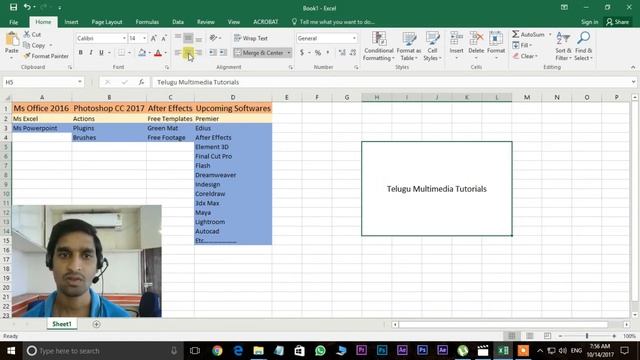This screenshot has width=640, height=360.
Task: Apply Percent style
Action: (318, 53)
